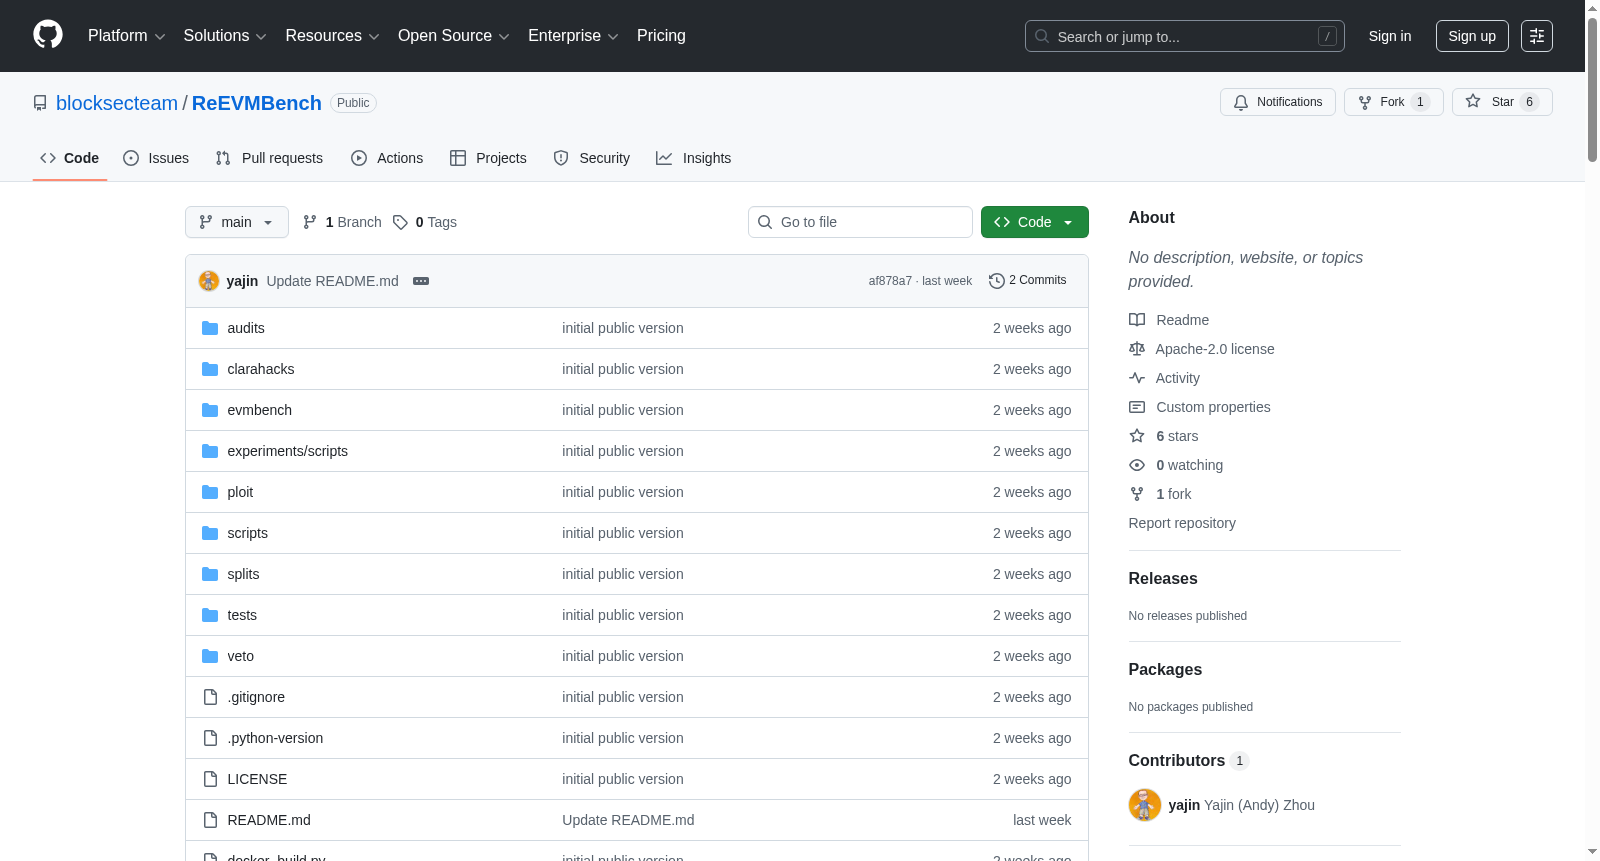Viewport: 1600px width, 861px height.
Task: Click the scale icon next to Apache-2.0 license
Action: [x=1137, y=349]
